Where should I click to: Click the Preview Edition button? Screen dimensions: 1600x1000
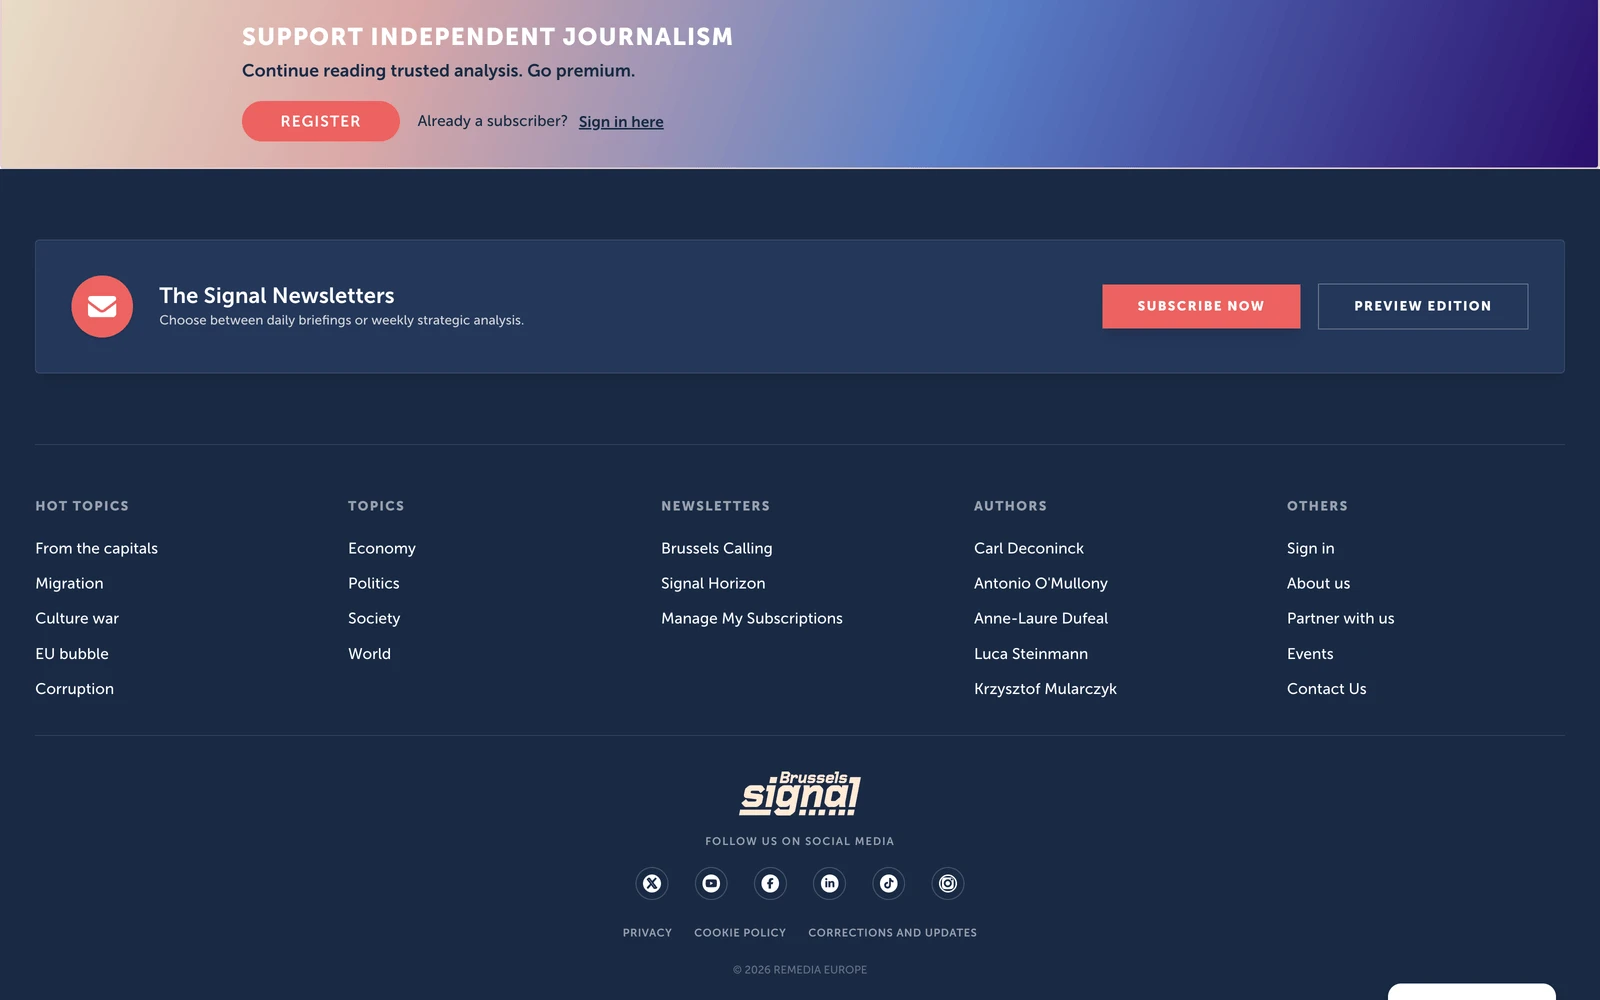(x=1423, y=306)
